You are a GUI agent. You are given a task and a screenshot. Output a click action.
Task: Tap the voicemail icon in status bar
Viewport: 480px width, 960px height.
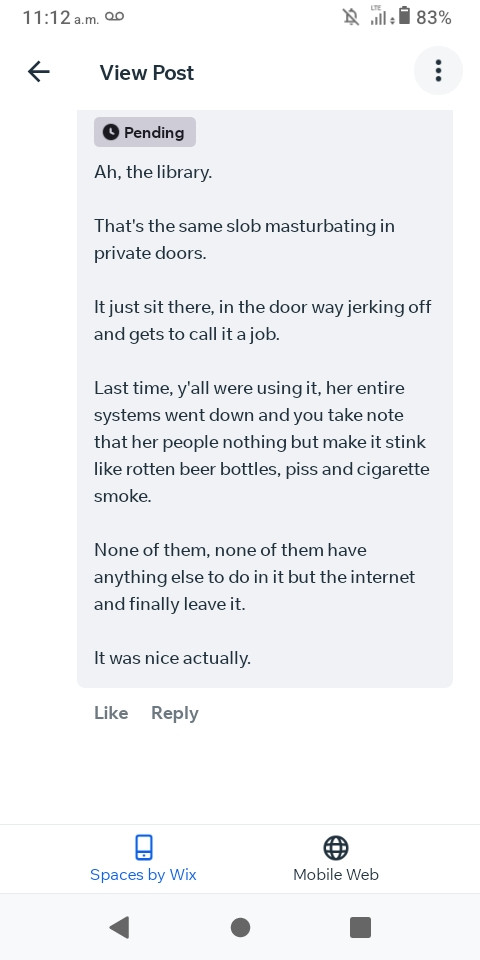pyautogui.click(x=114, y=17)
